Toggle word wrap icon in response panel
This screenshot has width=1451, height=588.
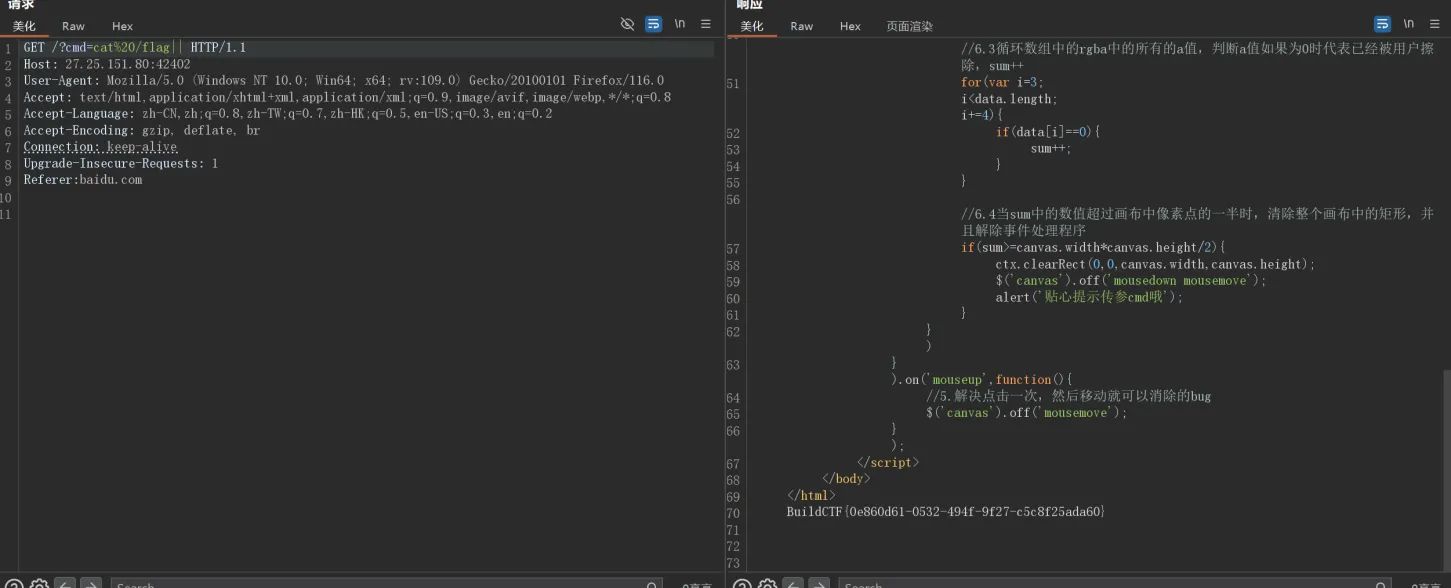pos(1383,24)
